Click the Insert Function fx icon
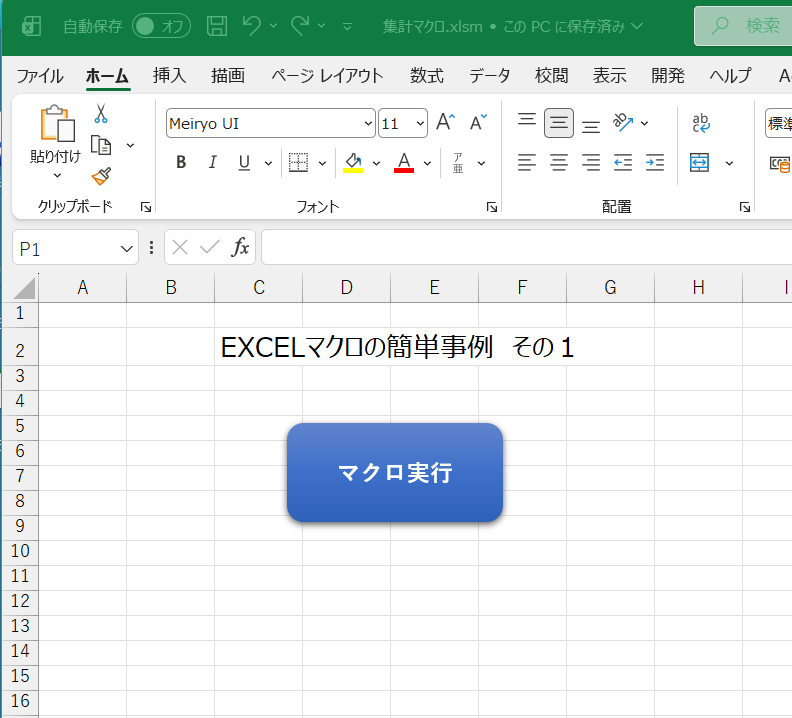Viewport: 792px width, 718px height. coord(240,248)
